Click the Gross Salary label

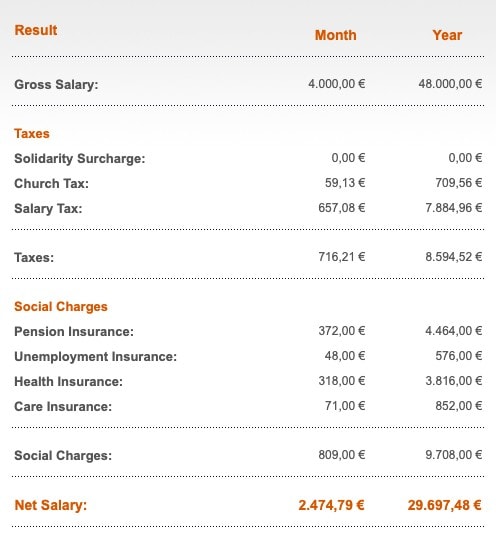pyautogui.click(x=56, y=85)
